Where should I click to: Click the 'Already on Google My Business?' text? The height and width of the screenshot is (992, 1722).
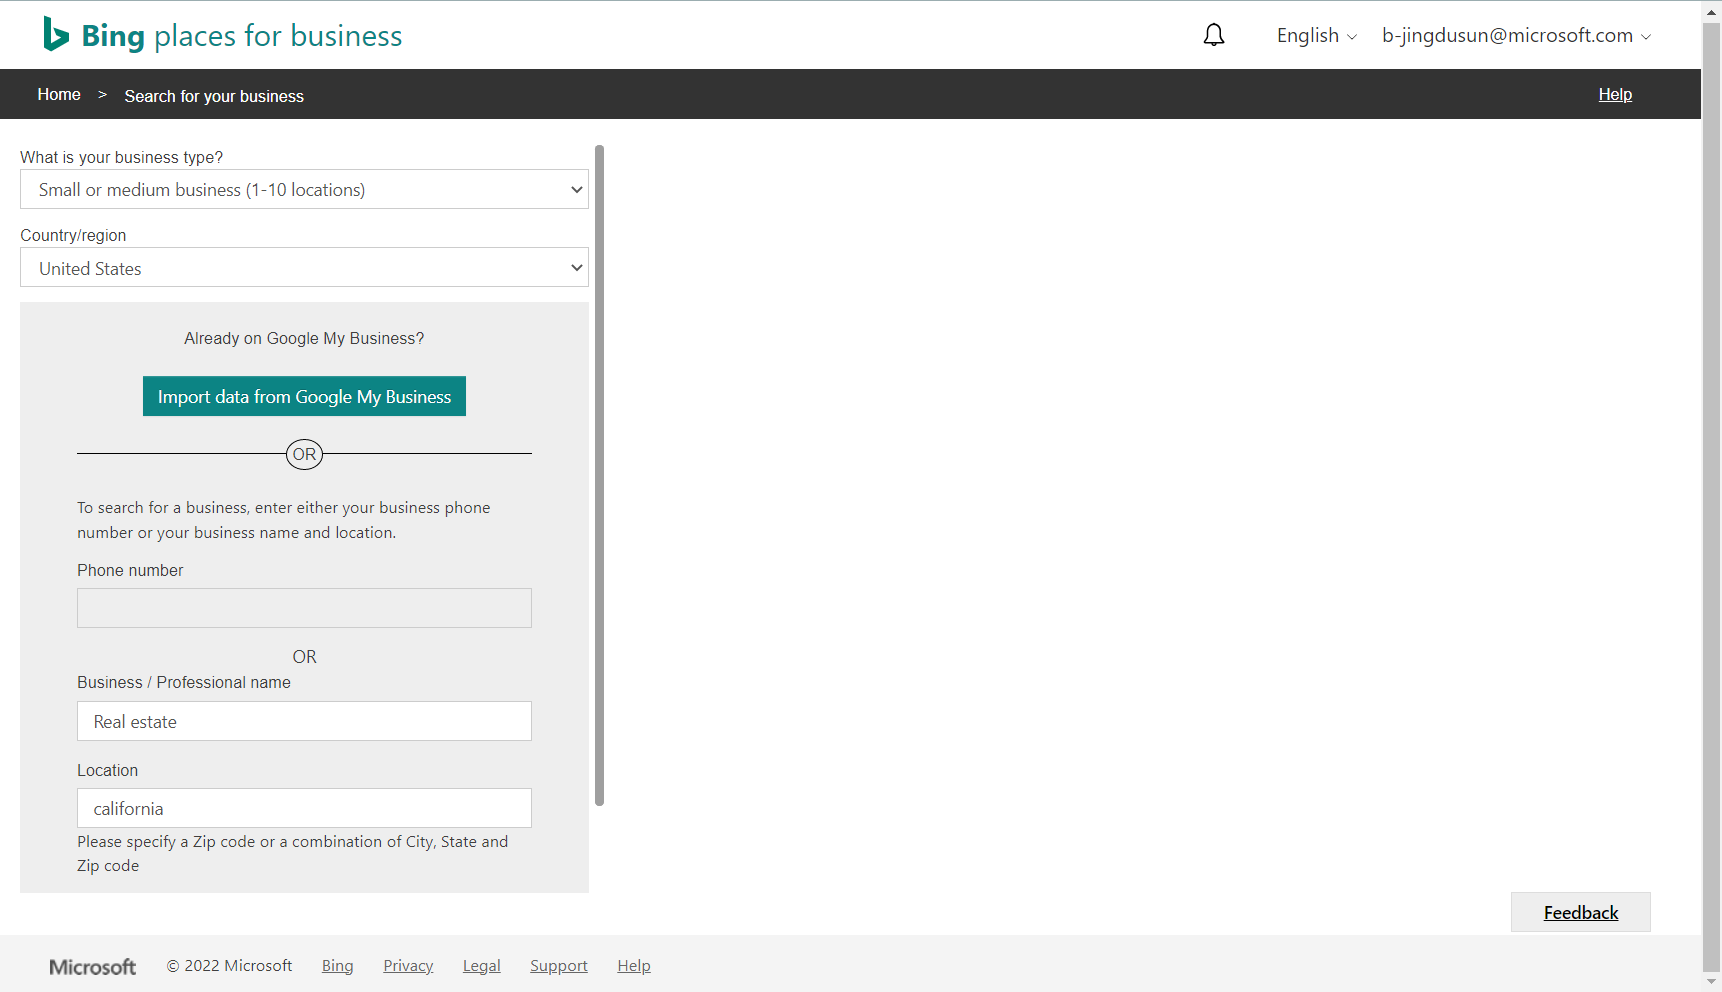click(x=304, y=338)
